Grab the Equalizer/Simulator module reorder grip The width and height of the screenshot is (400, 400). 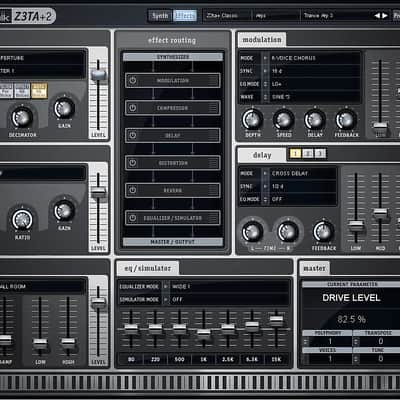[212, 218]
